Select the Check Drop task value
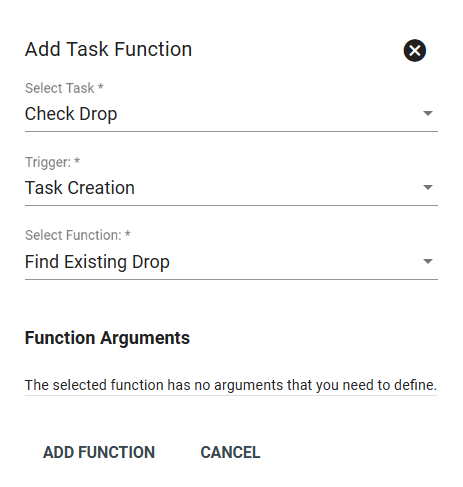 [x=71, y=114]
